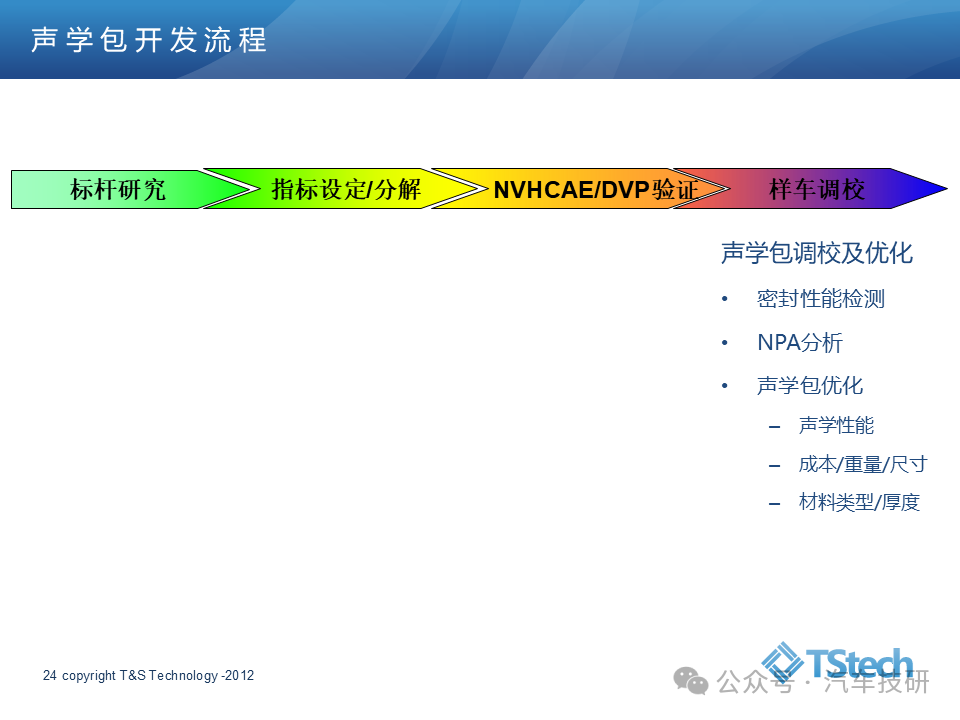The width and height of the screenshot is (960, 720).
Task: Click the sub-bullet 材料类型/厚度
Action: click(x=859, y=502)
